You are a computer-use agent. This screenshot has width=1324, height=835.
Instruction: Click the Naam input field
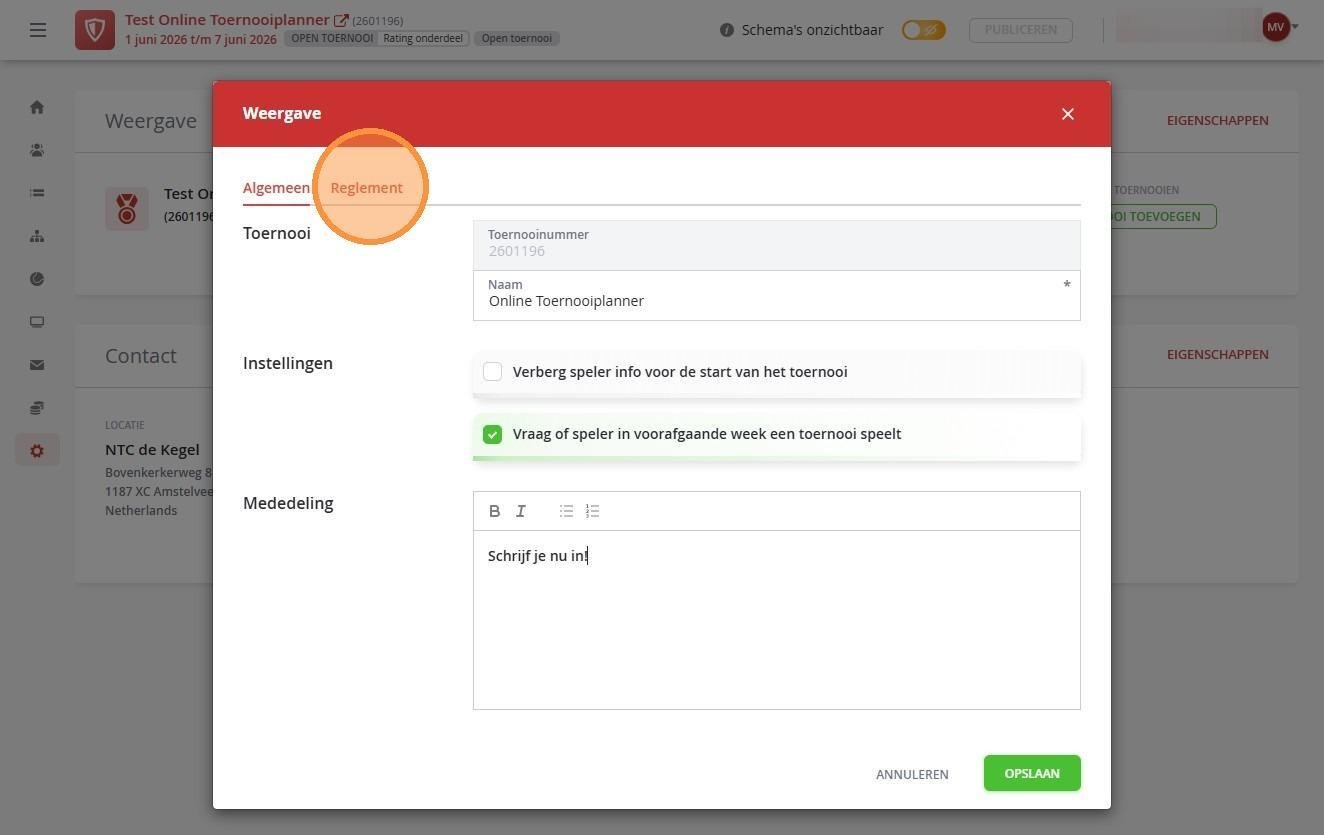point(777,295)
